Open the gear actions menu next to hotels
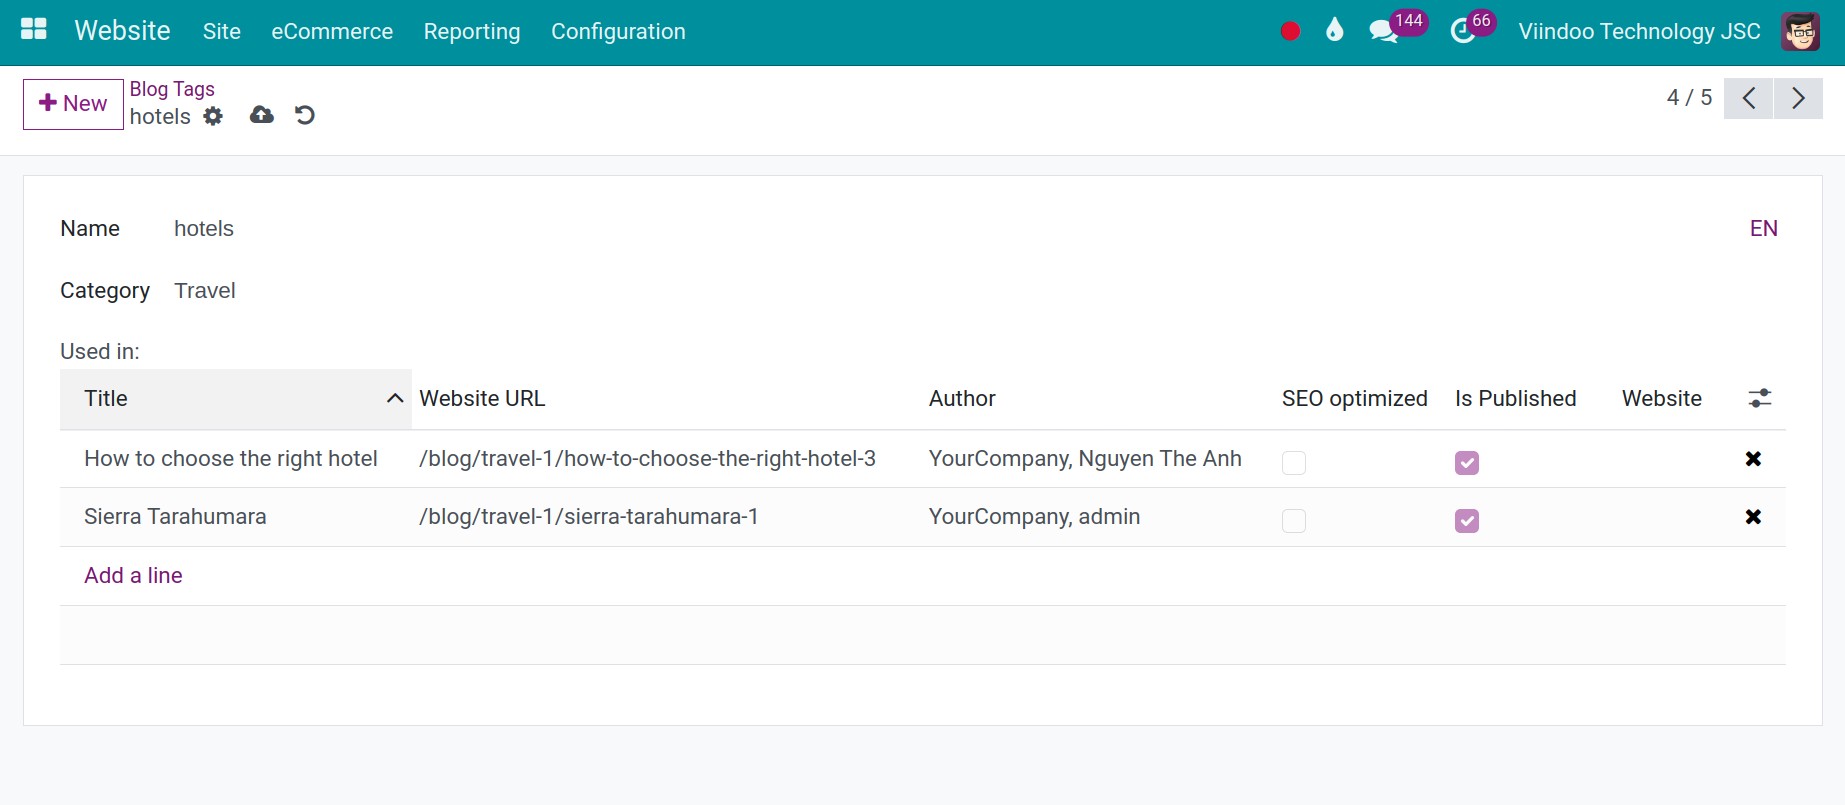 click(x=213, y=116)
